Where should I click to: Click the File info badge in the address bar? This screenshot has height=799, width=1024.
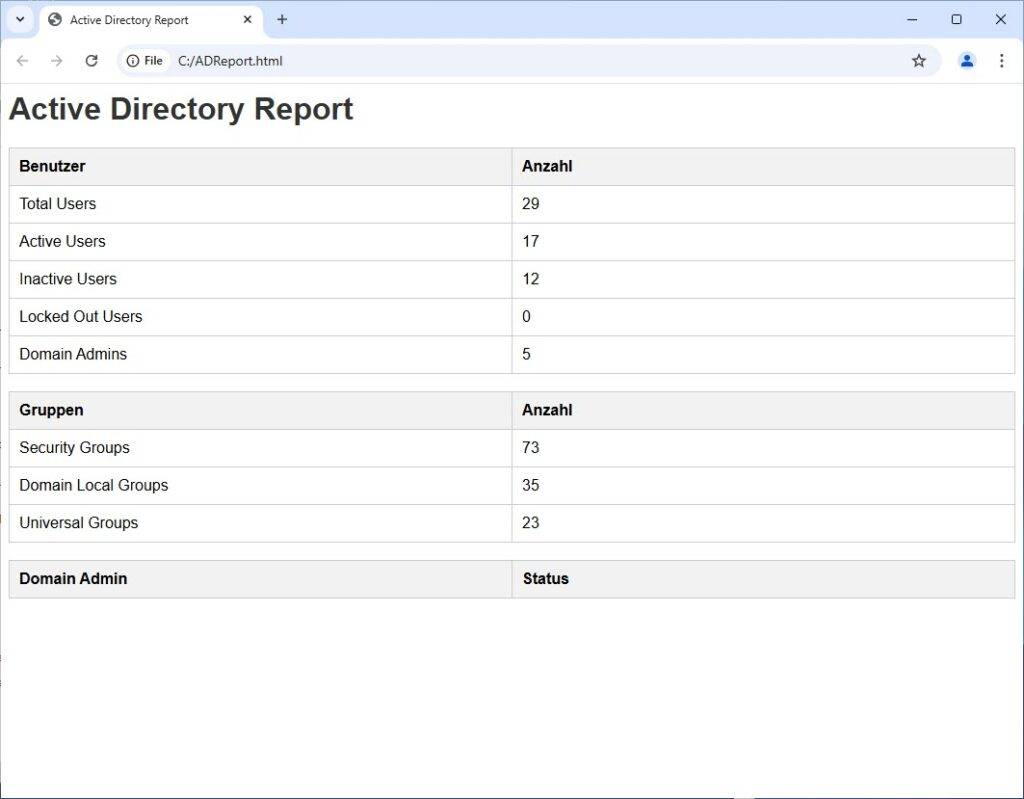[144, 61]
